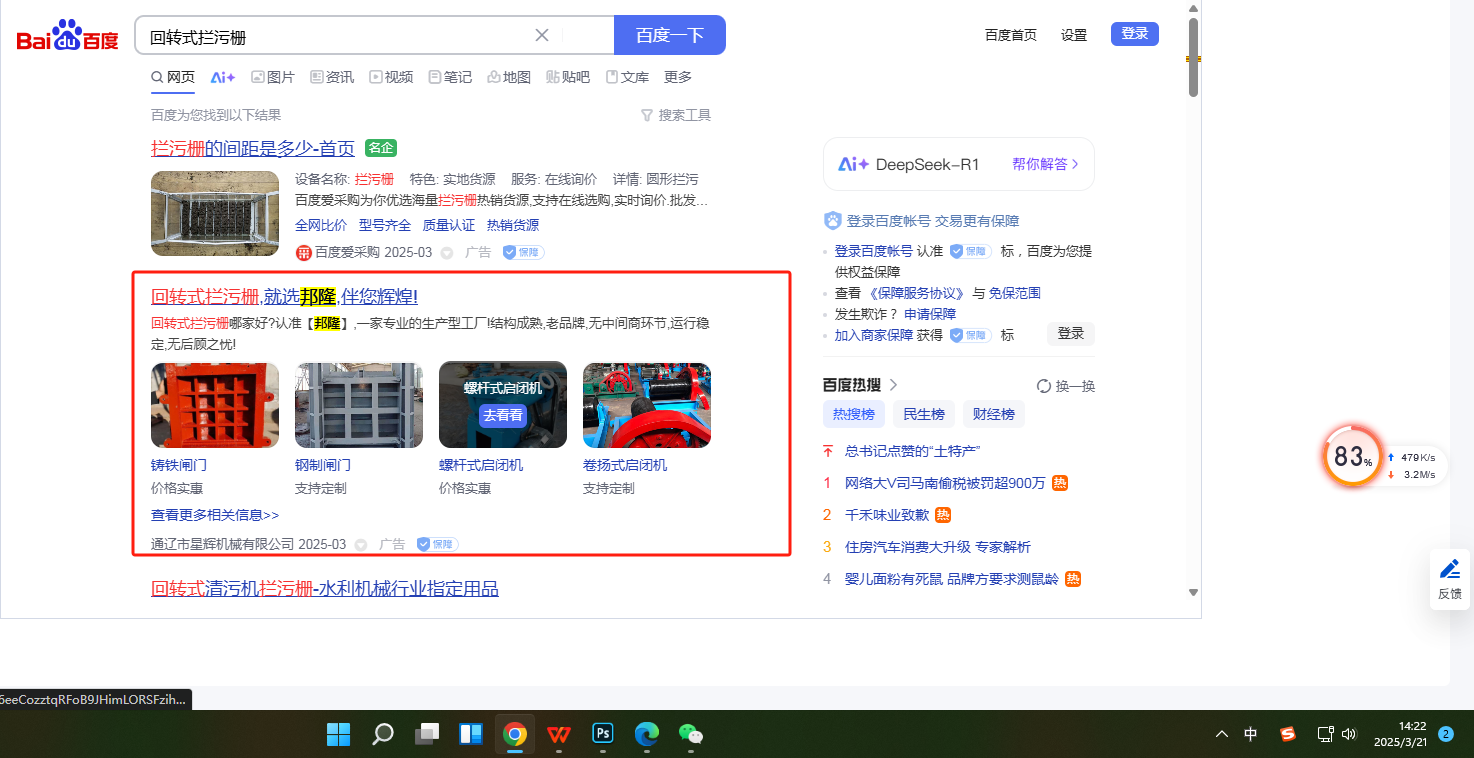Image resolution: width=1474 pixels, height=758 pixels.
Task: Open the 查看更多相关信息>> link
Action: pos(215,515)
